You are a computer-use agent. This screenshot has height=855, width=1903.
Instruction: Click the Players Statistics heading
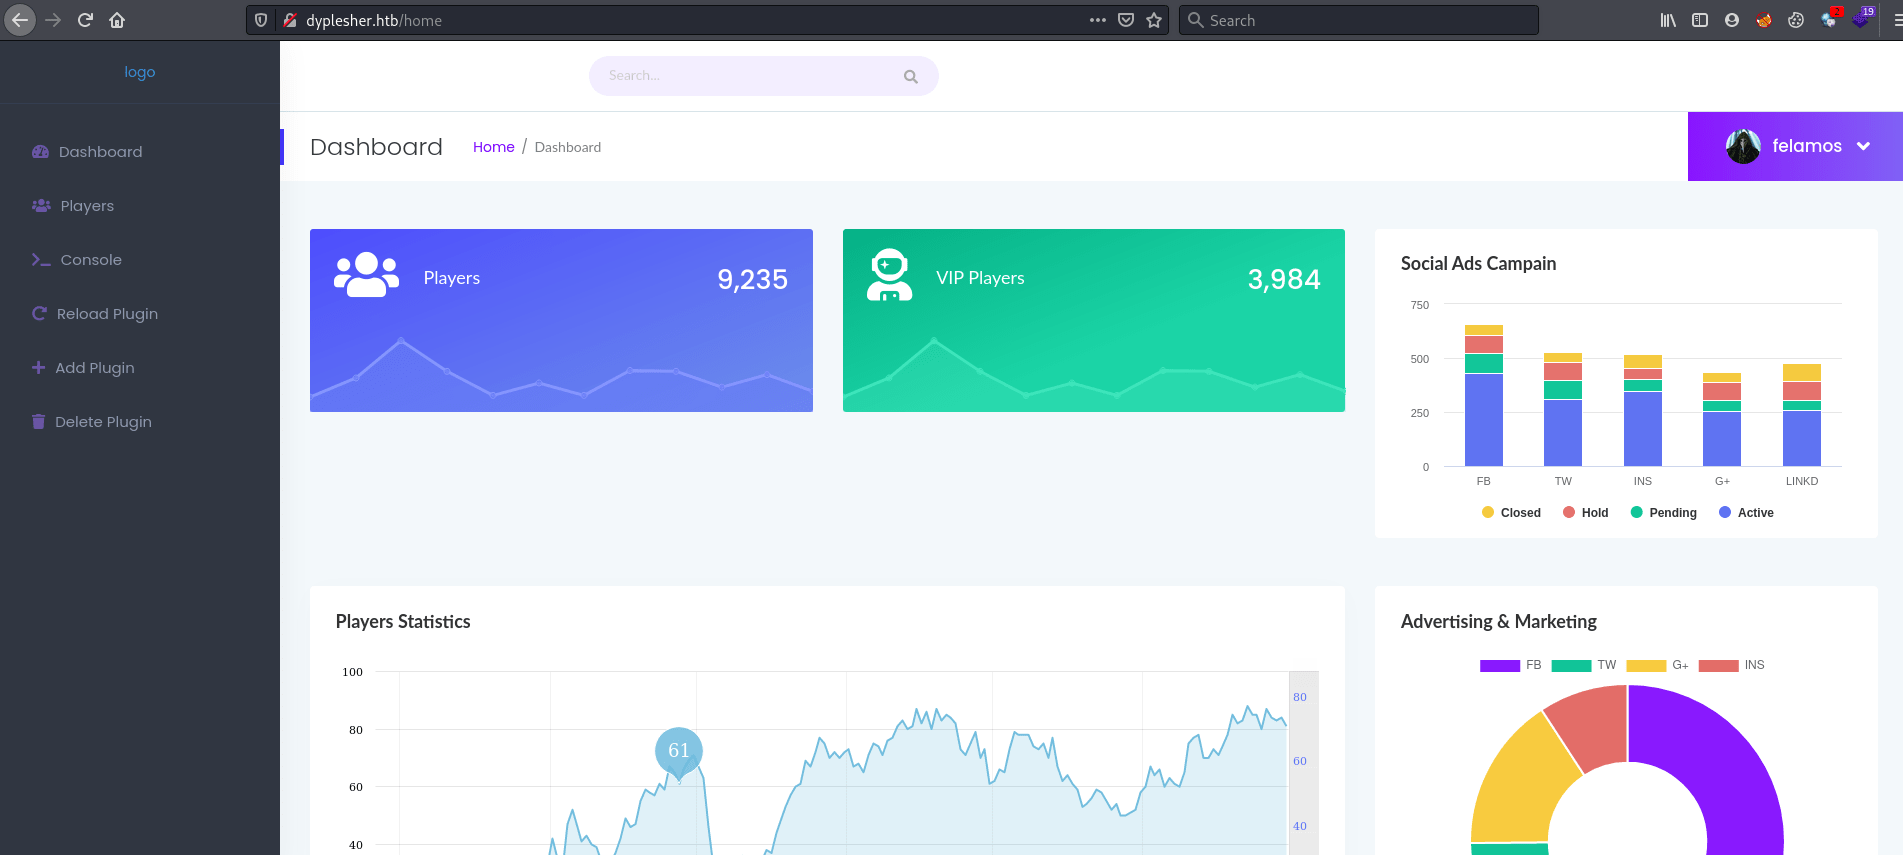tap(403, 622)
